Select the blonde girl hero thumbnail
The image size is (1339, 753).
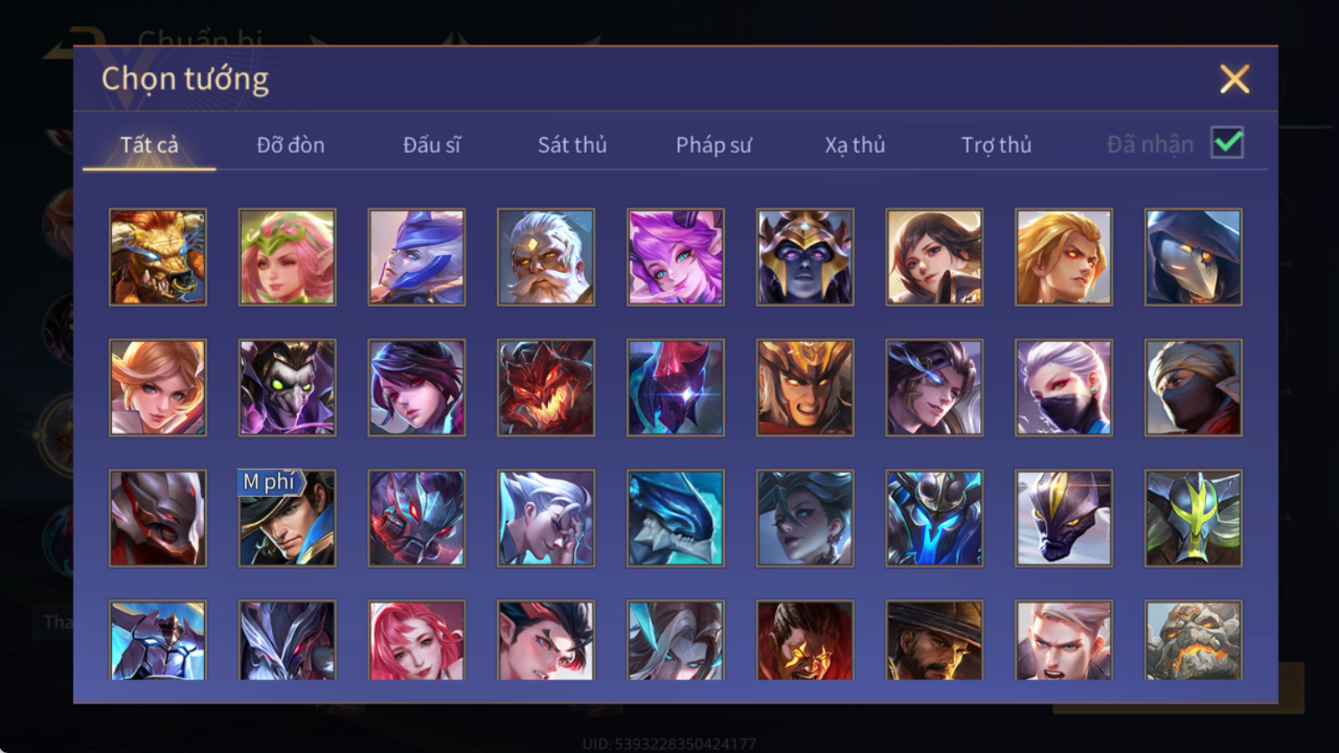[x=158, y=388]
